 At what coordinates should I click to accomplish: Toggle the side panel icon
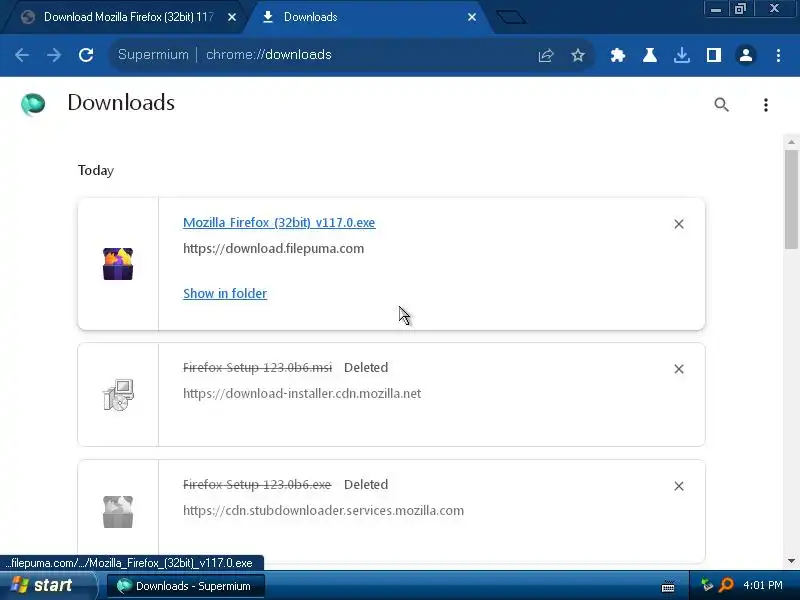[714, 55]
